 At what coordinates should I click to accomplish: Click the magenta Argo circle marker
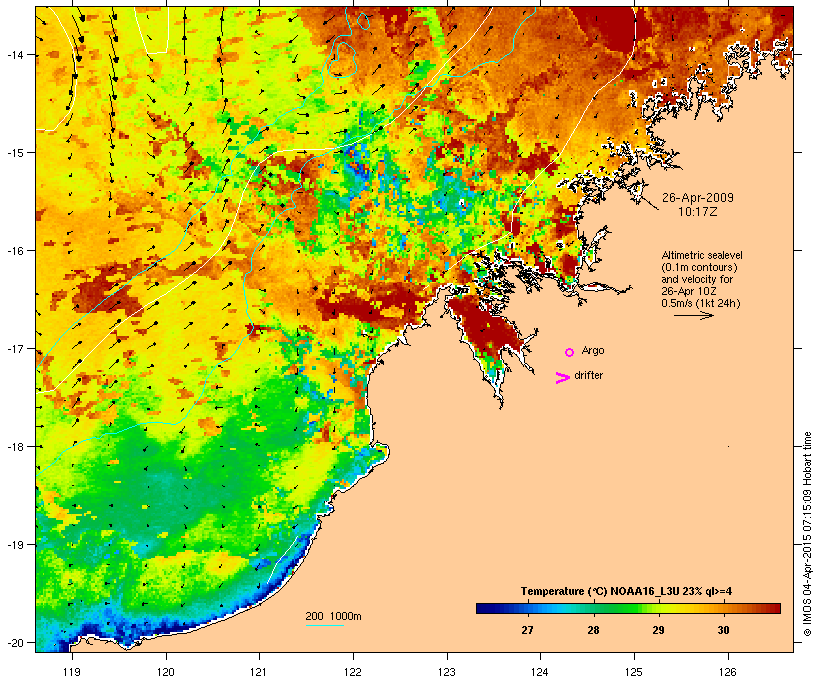(570, 353)
